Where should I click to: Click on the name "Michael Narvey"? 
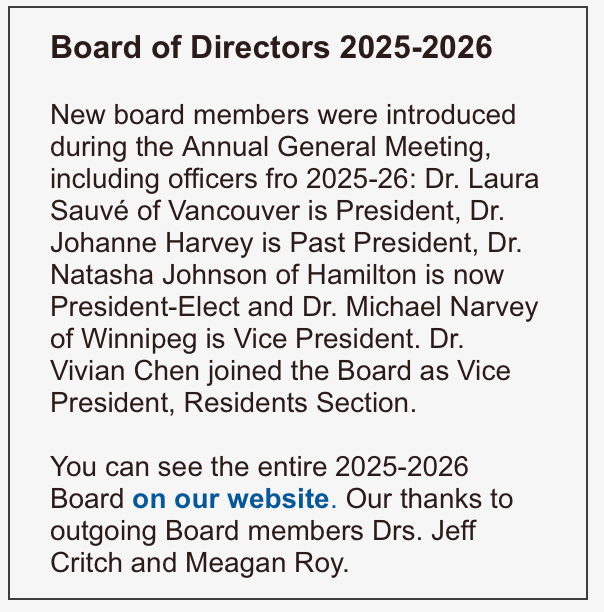(x=442, y=307)
